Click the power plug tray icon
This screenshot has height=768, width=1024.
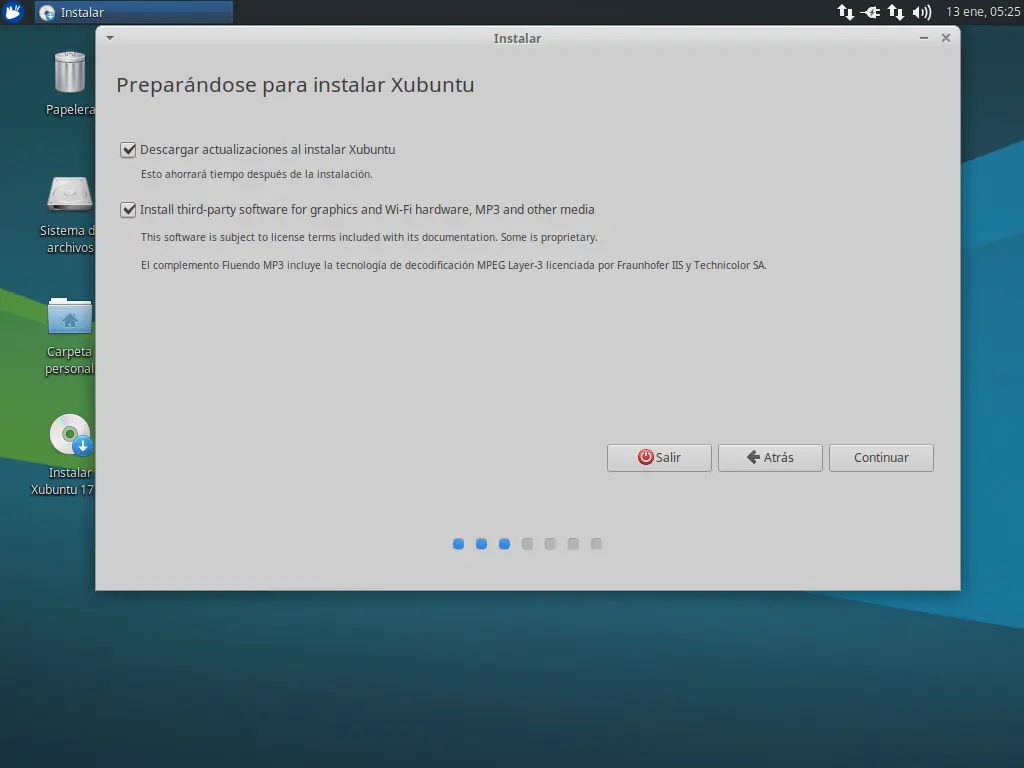pos(871,12)
